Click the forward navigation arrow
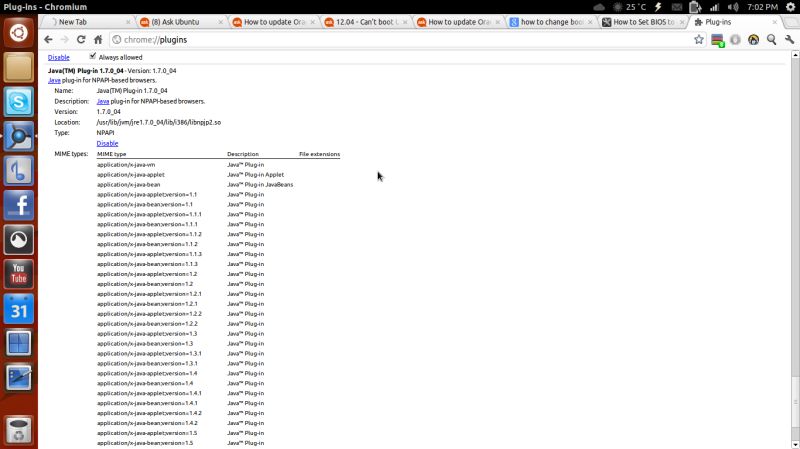 (x=64, y=40)
